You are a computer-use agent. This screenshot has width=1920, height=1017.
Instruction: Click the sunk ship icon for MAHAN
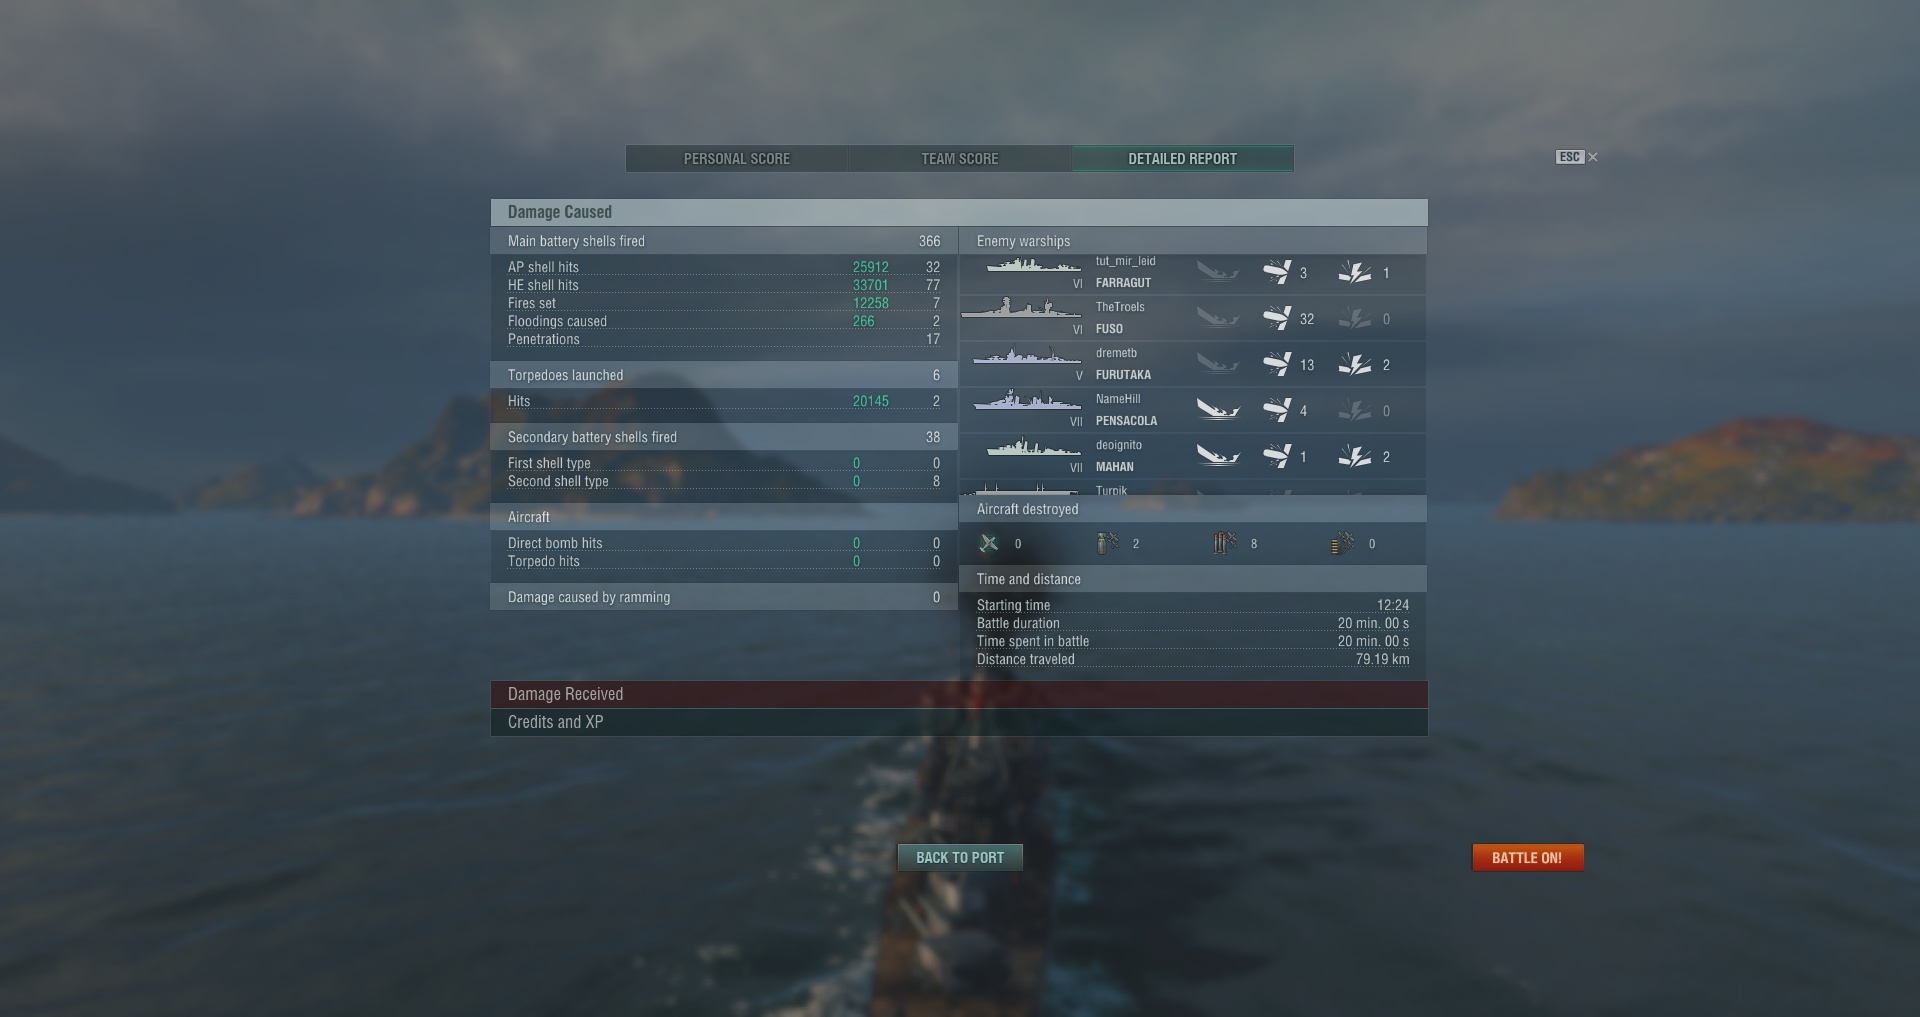(1217, 456)
